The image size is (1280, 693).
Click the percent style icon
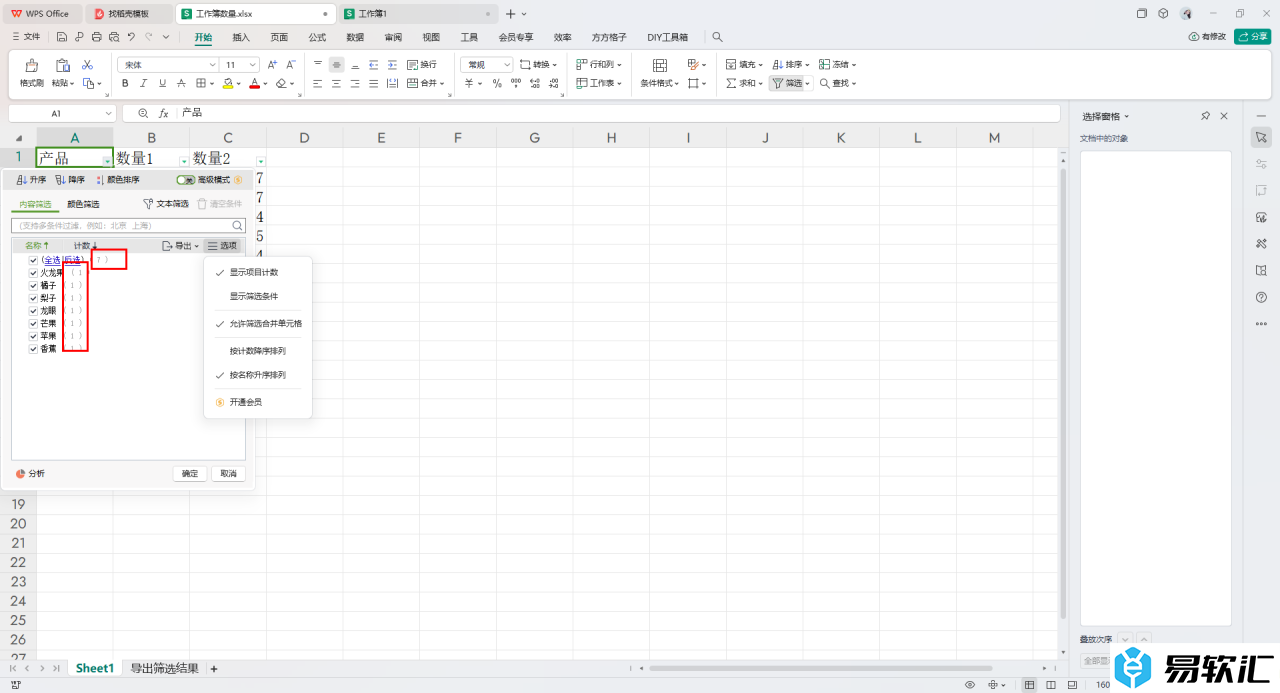pyautogui.click(x=497, y=84)
